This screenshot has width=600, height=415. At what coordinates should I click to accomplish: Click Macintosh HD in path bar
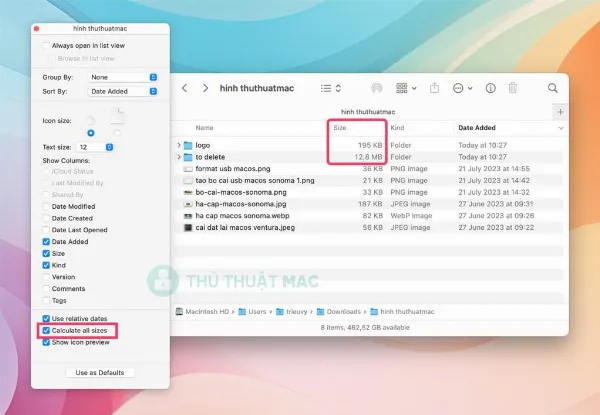(202, 312)
